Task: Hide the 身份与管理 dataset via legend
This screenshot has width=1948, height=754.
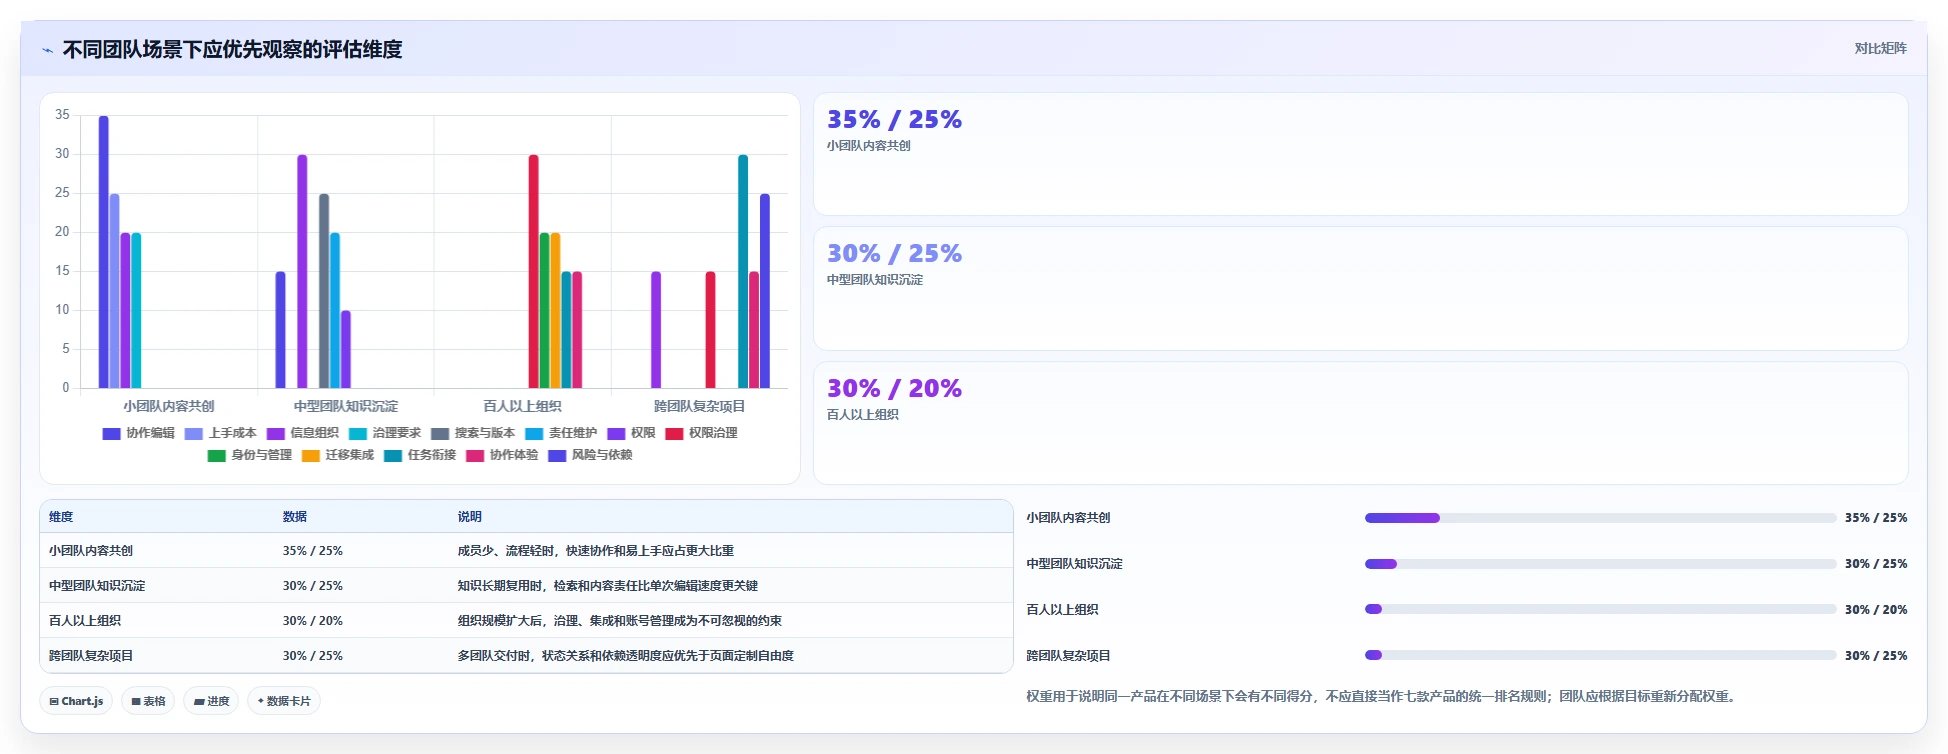Action: (250, 455)
